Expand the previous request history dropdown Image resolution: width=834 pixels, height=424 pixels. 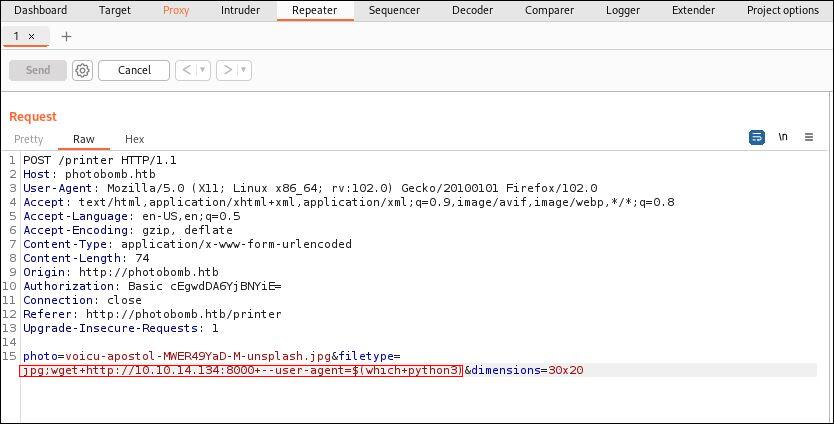tap(202, 70)
